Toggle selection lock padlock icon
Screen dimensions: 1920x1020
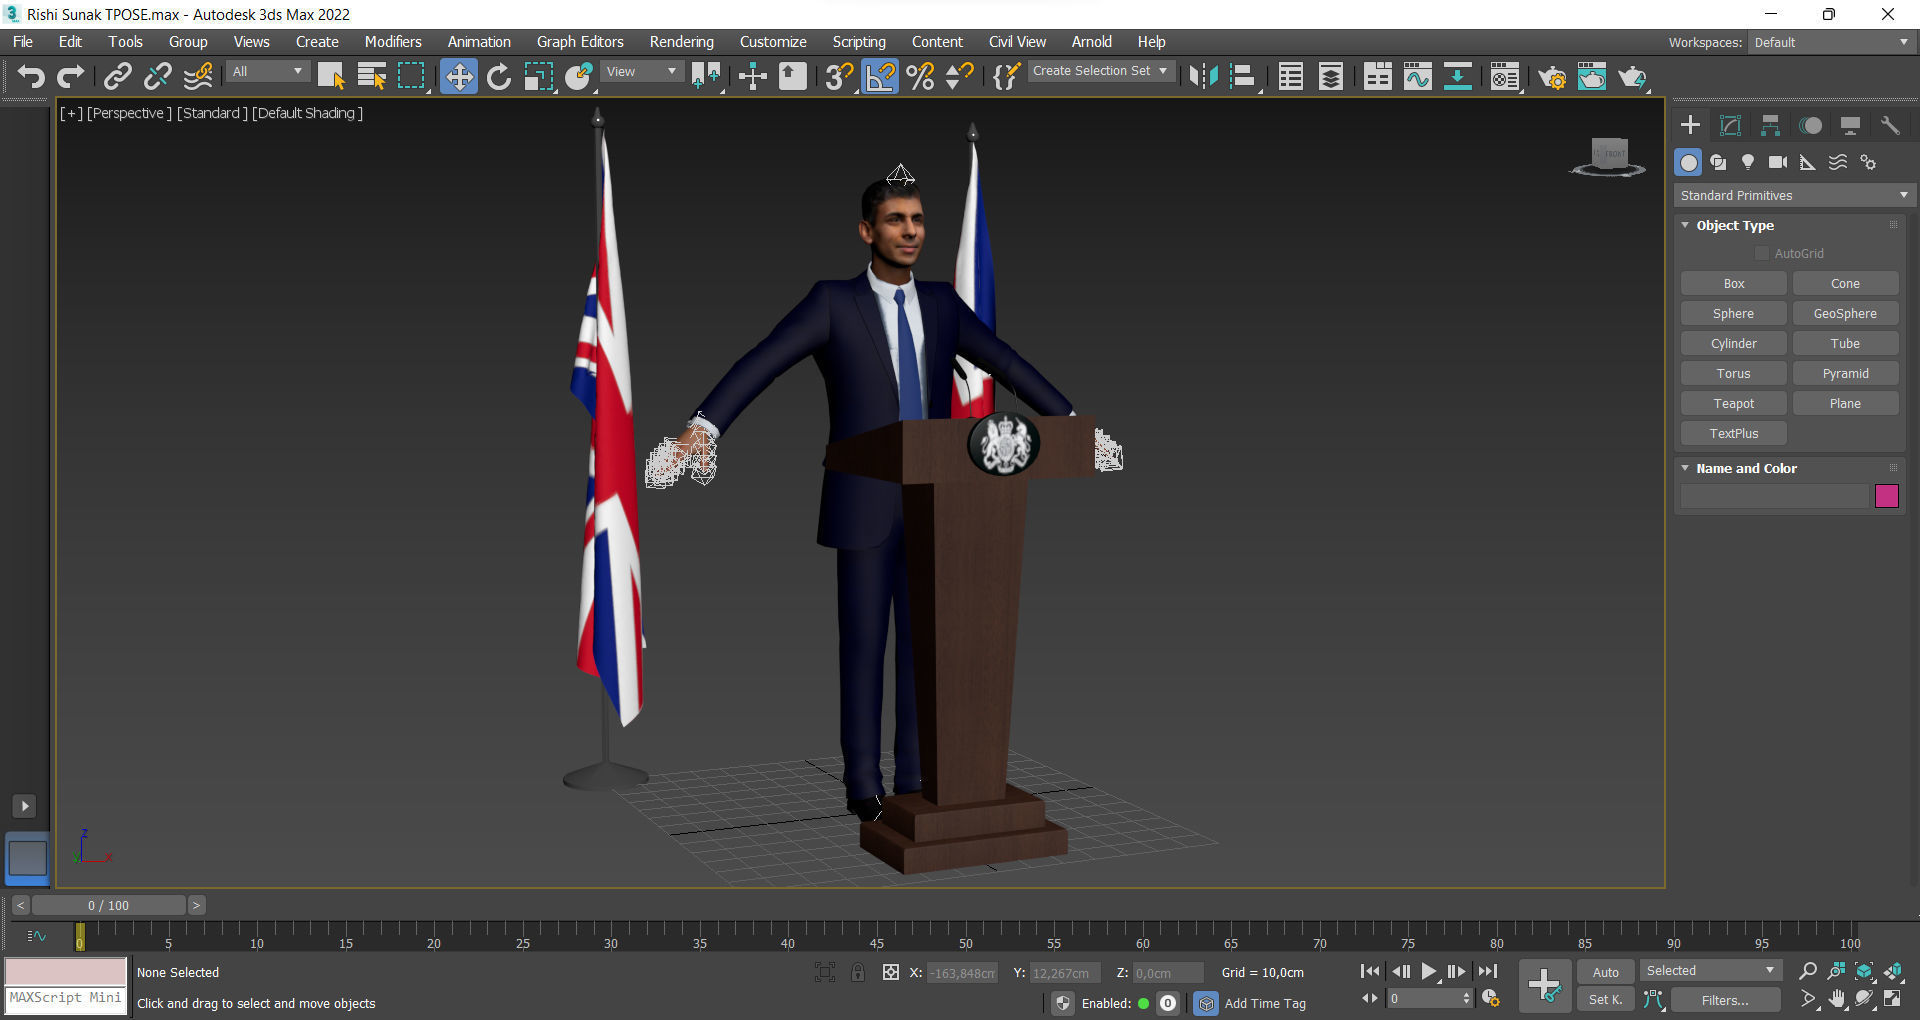[857, 972]
